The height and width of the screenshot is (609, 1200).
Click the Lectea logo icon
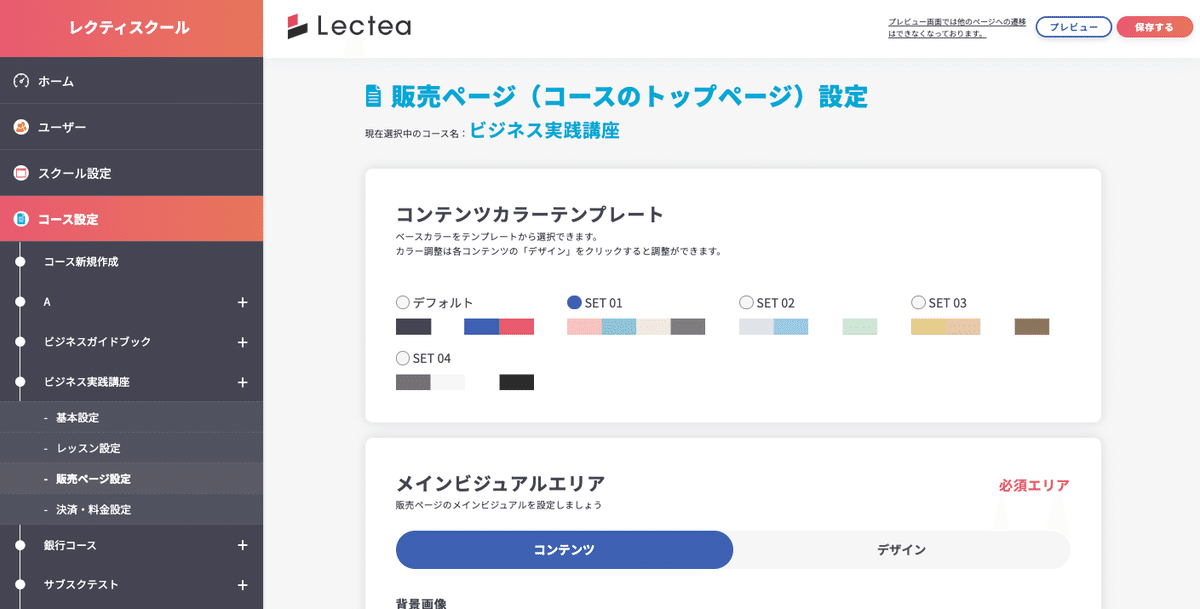[x=297, y=27]
